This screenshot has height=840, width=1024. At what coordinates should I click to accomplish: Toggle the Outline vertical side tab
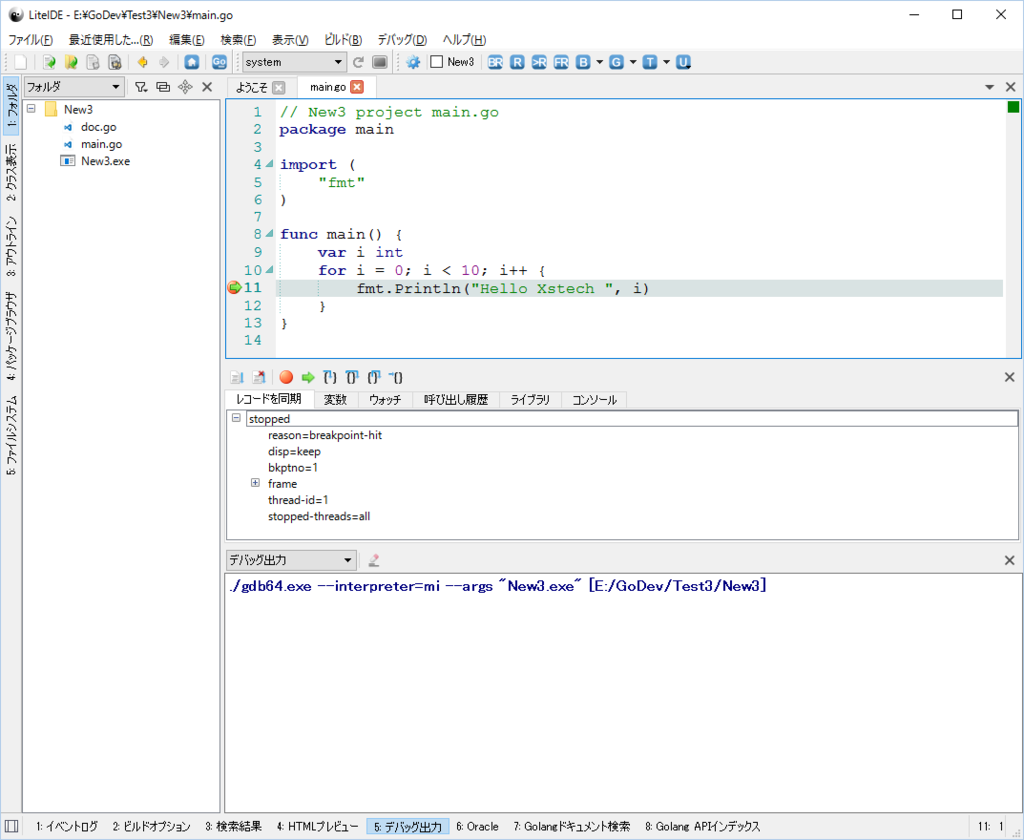(x=11, y=246)
